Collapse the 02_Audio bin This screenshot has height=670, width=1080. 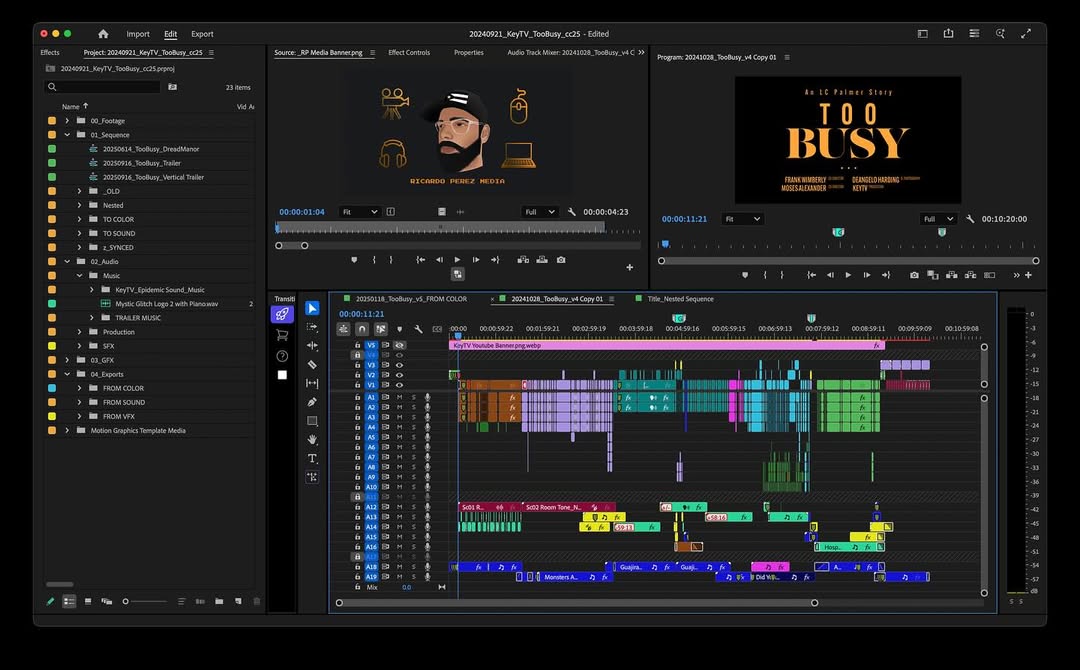(68, 262)
